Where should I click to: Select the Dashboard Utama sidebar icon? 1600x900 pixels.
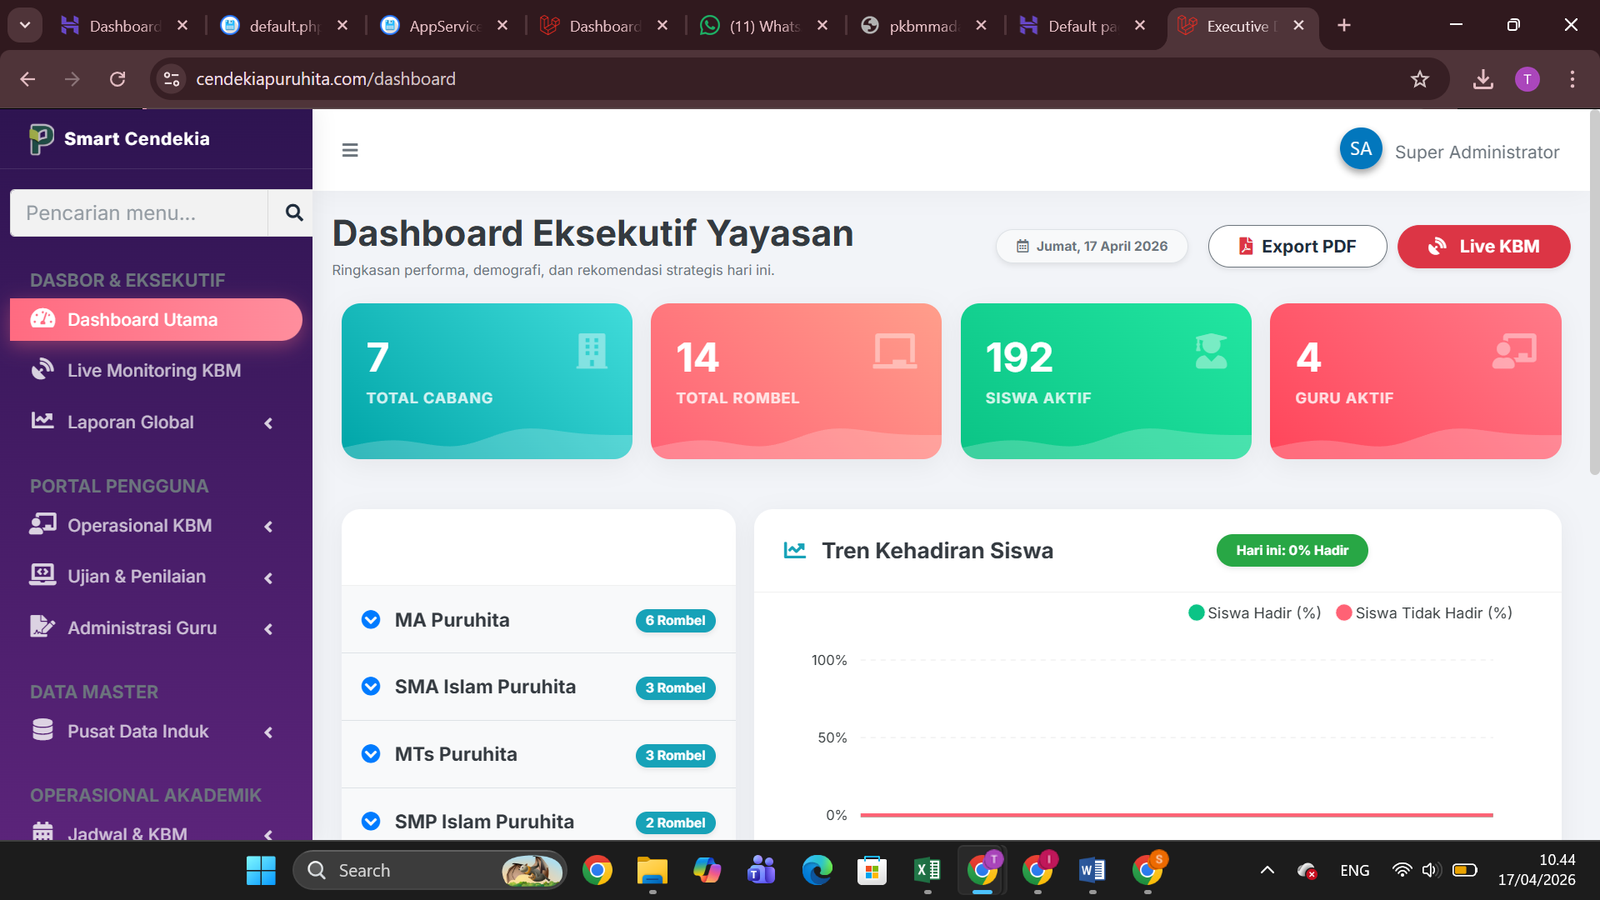pyautogui.click(x=41, y=319)
